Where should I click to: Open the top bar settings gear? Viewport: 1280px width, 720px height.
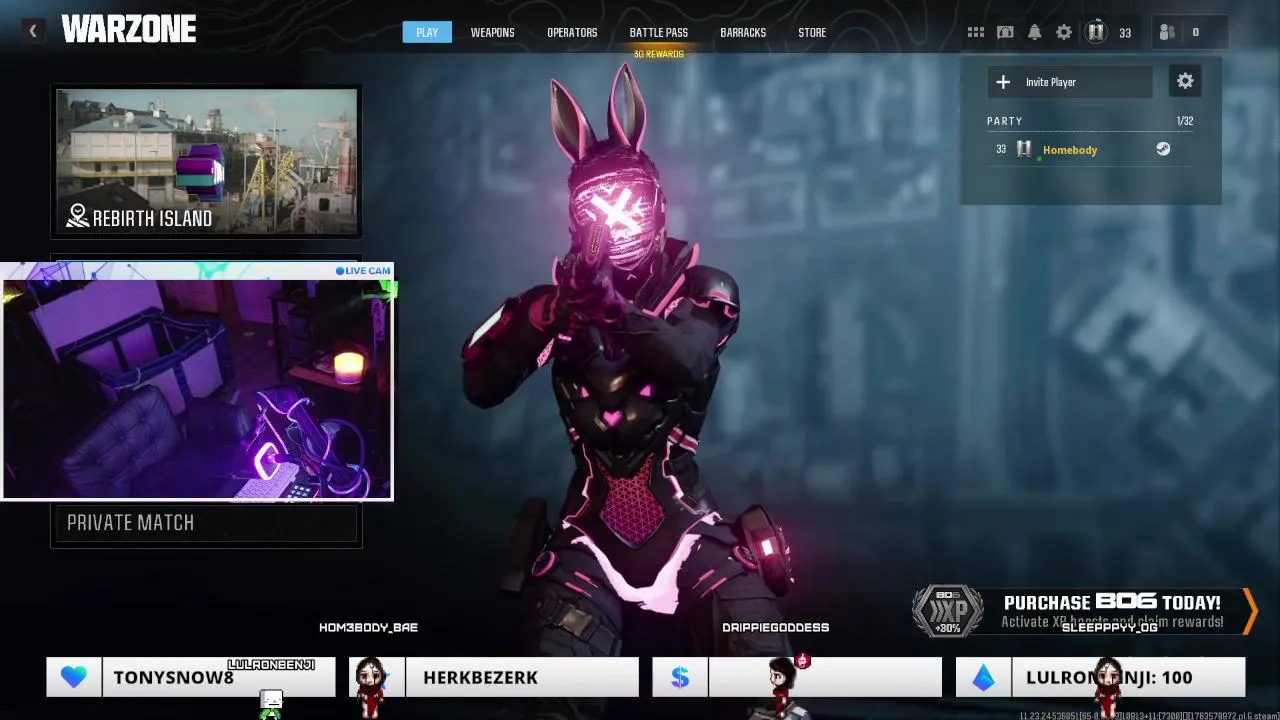(1064, 33)
